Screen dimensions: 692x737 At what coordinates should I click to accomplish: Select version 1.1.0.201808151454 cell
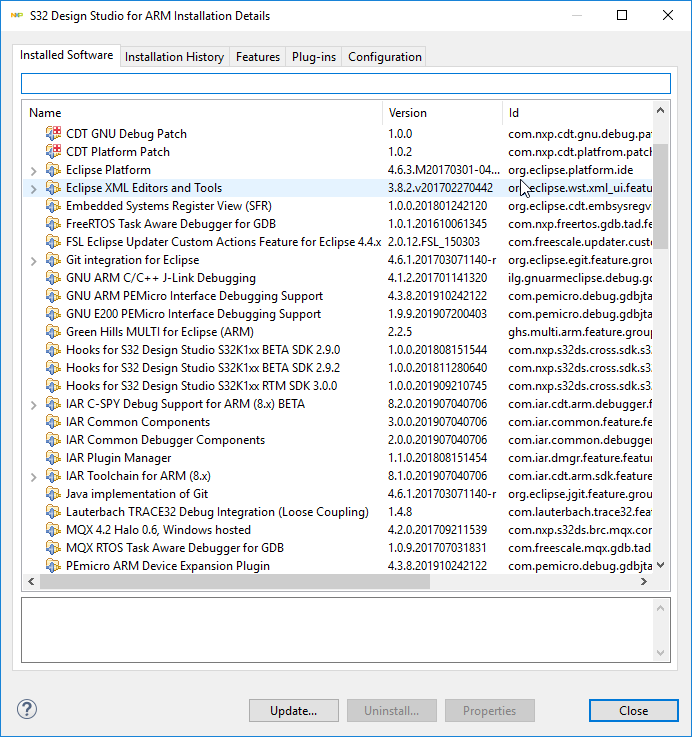pos(437,458)
